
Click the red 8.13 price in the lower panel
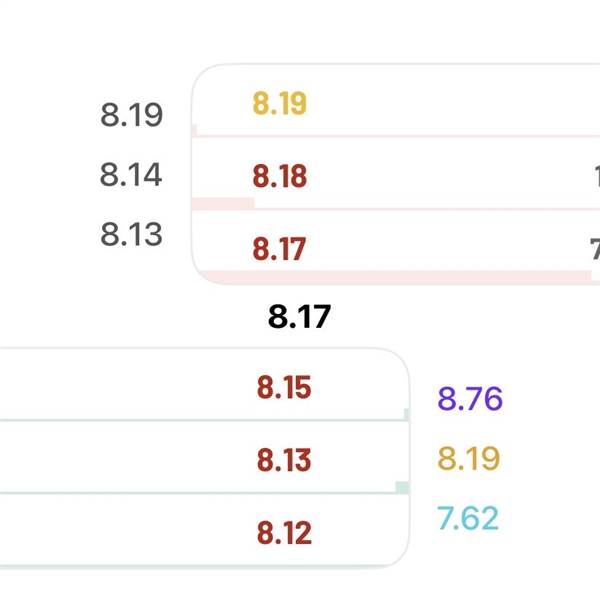click(x=284, y=460)
